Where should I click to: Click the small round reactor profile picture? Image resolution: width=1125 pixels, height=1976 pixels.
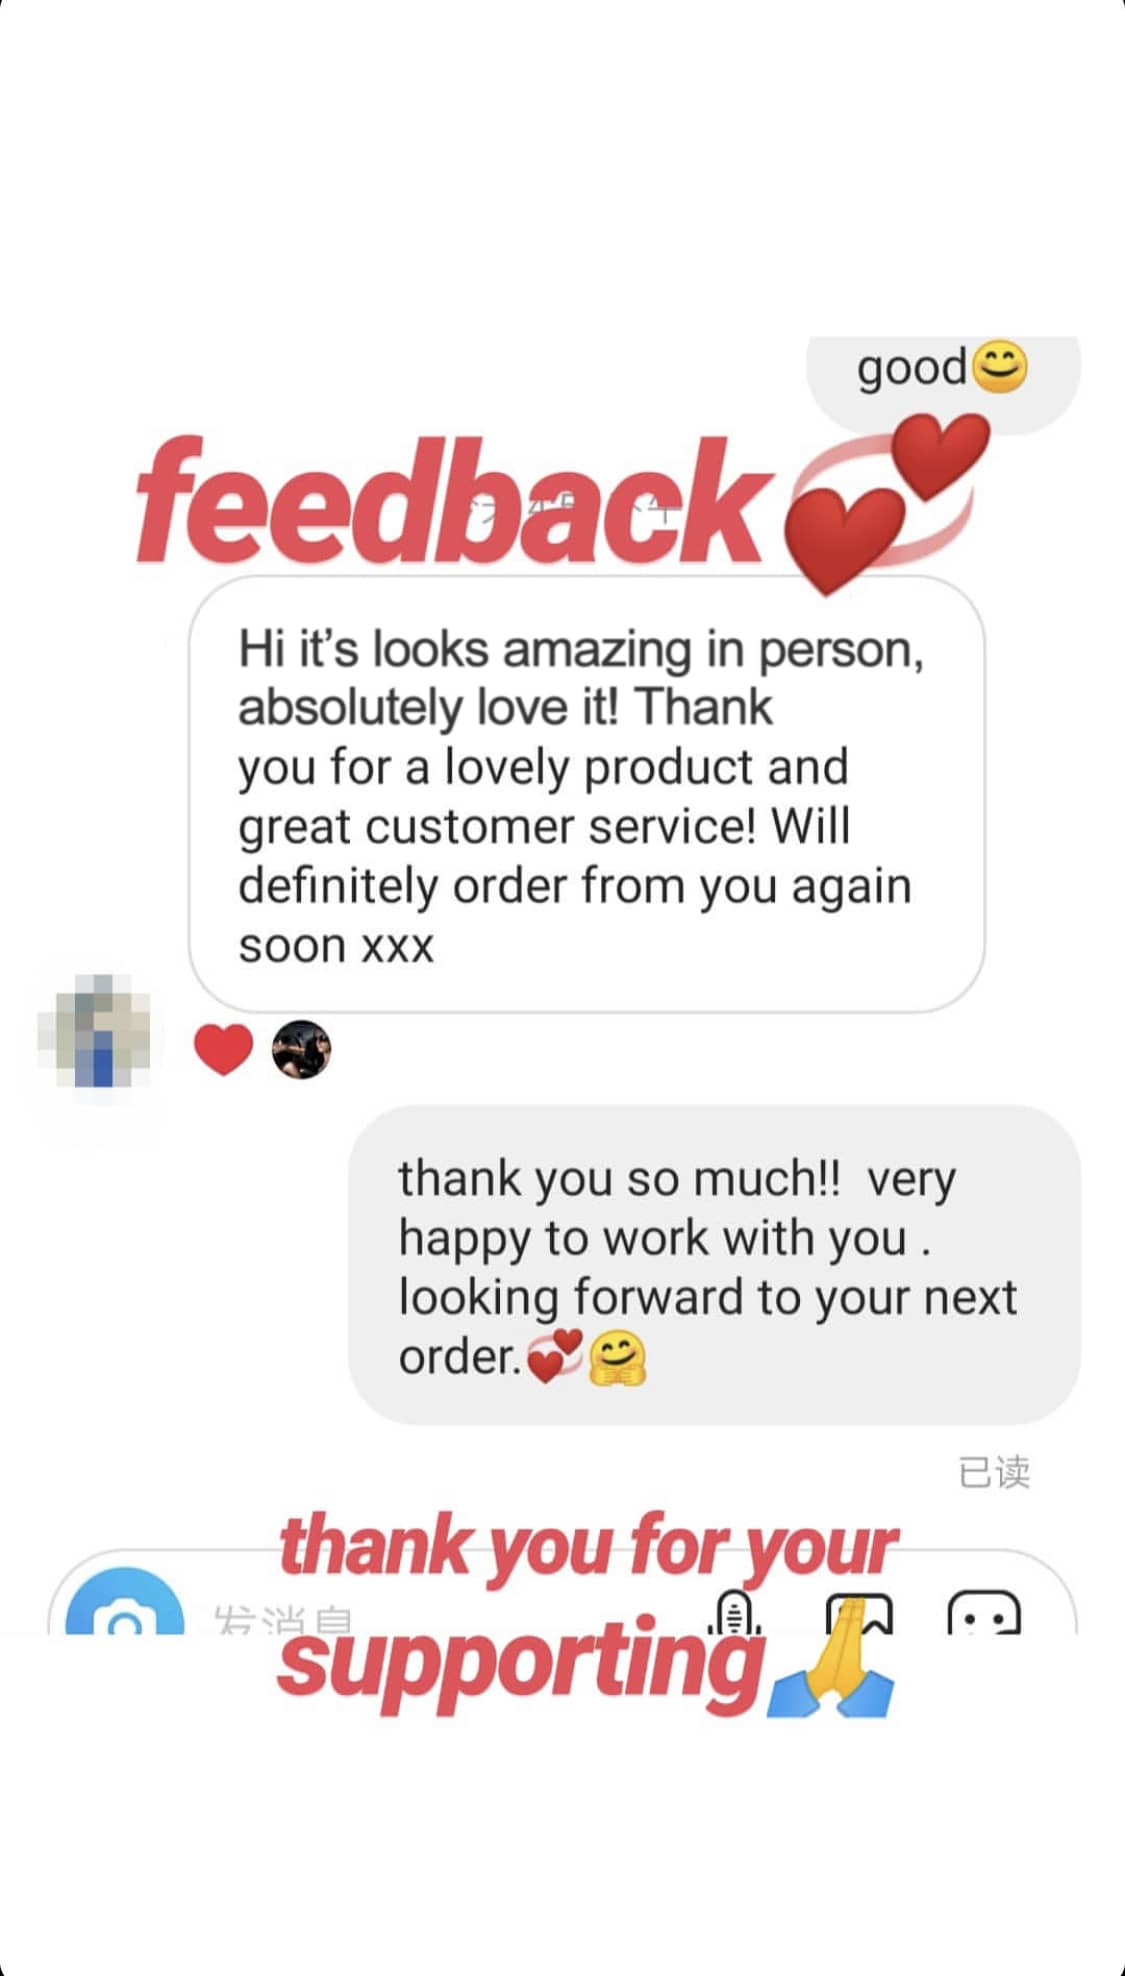coord(301,1050)
